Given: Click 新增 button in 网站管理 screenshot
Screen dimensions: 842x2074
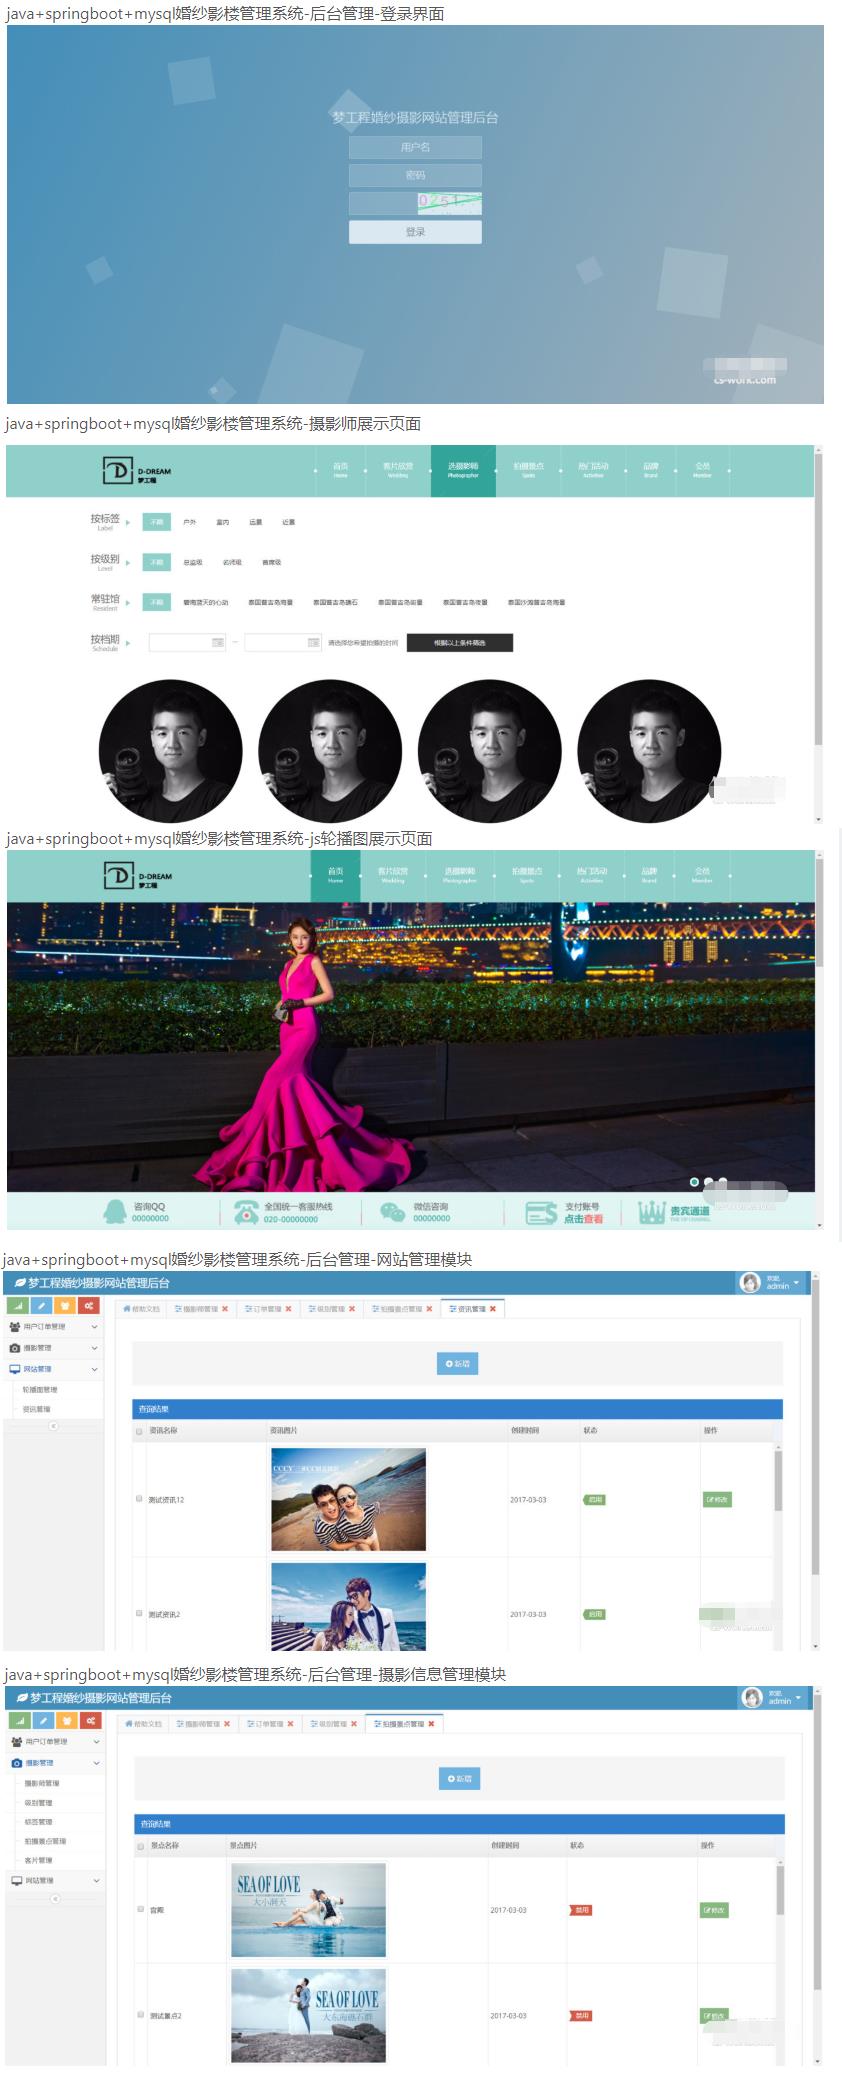Looking at the screenshot, I should coord(457,1364).
